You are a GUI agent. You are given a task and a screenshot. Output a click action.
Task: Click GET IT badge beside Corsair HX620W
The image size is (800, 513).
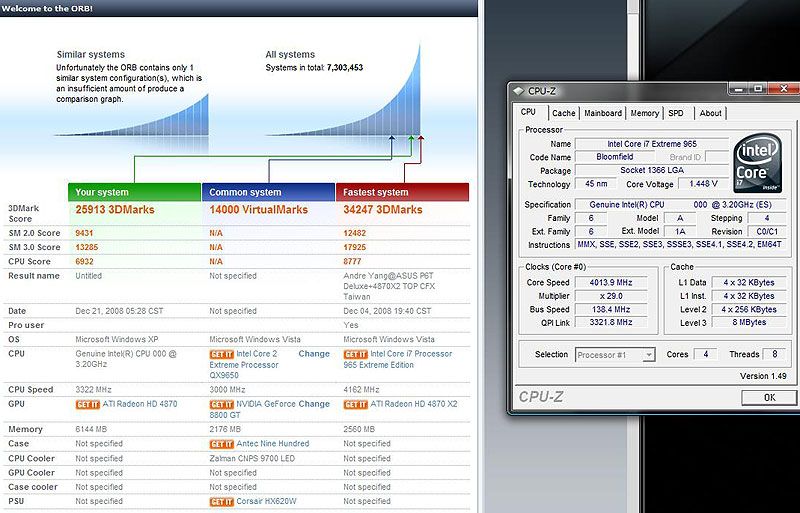click(x=221, y=502)
